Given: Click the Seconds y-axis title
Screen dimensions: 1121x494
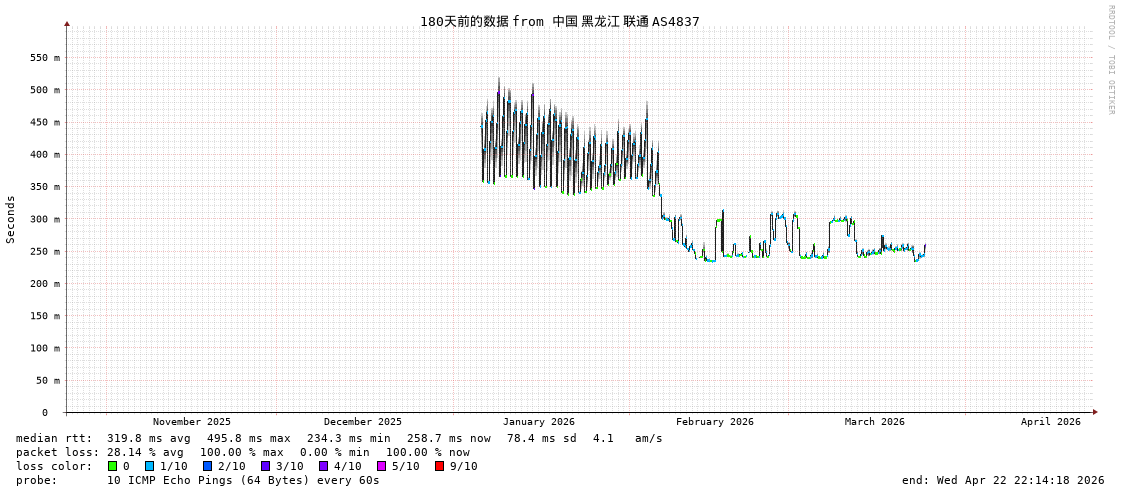Looking at the screenshot, I should [11, 219].
